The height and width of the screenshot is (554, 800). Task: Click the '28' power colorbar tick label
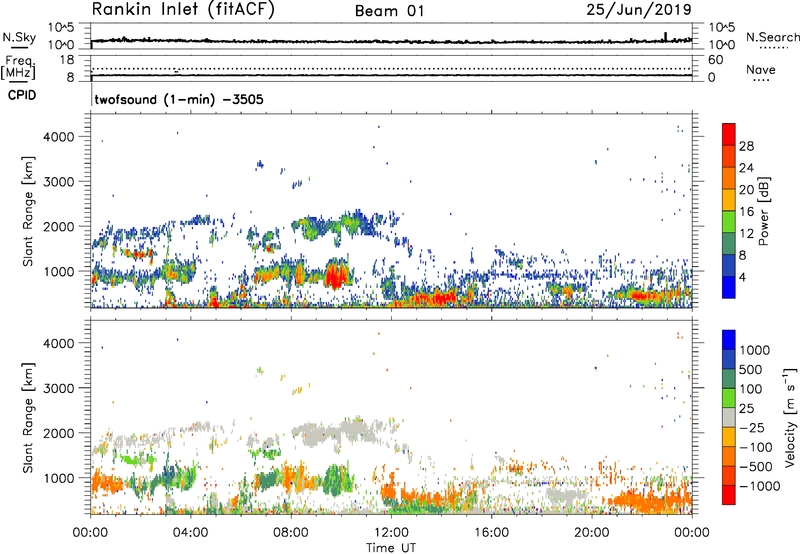tap(746, 146)
